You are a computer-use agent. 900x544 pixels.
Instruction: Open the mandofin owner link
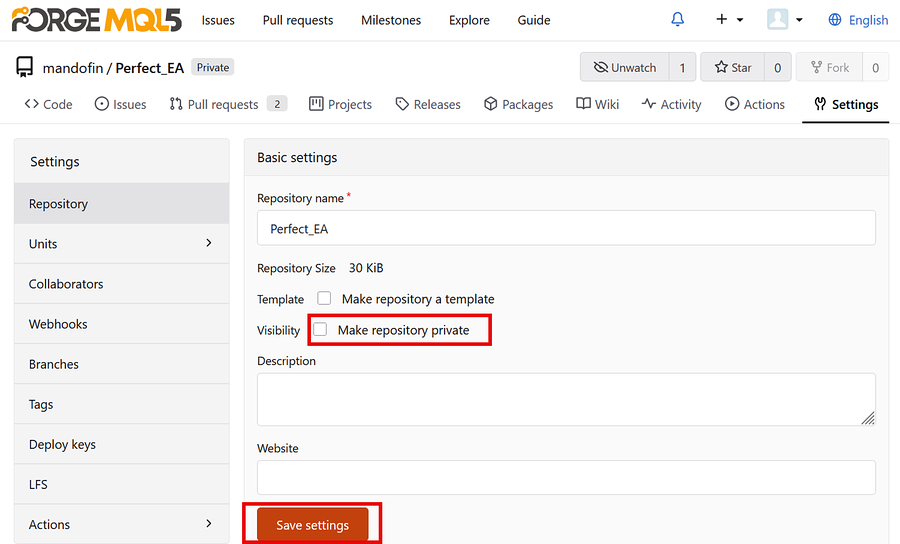72,68
